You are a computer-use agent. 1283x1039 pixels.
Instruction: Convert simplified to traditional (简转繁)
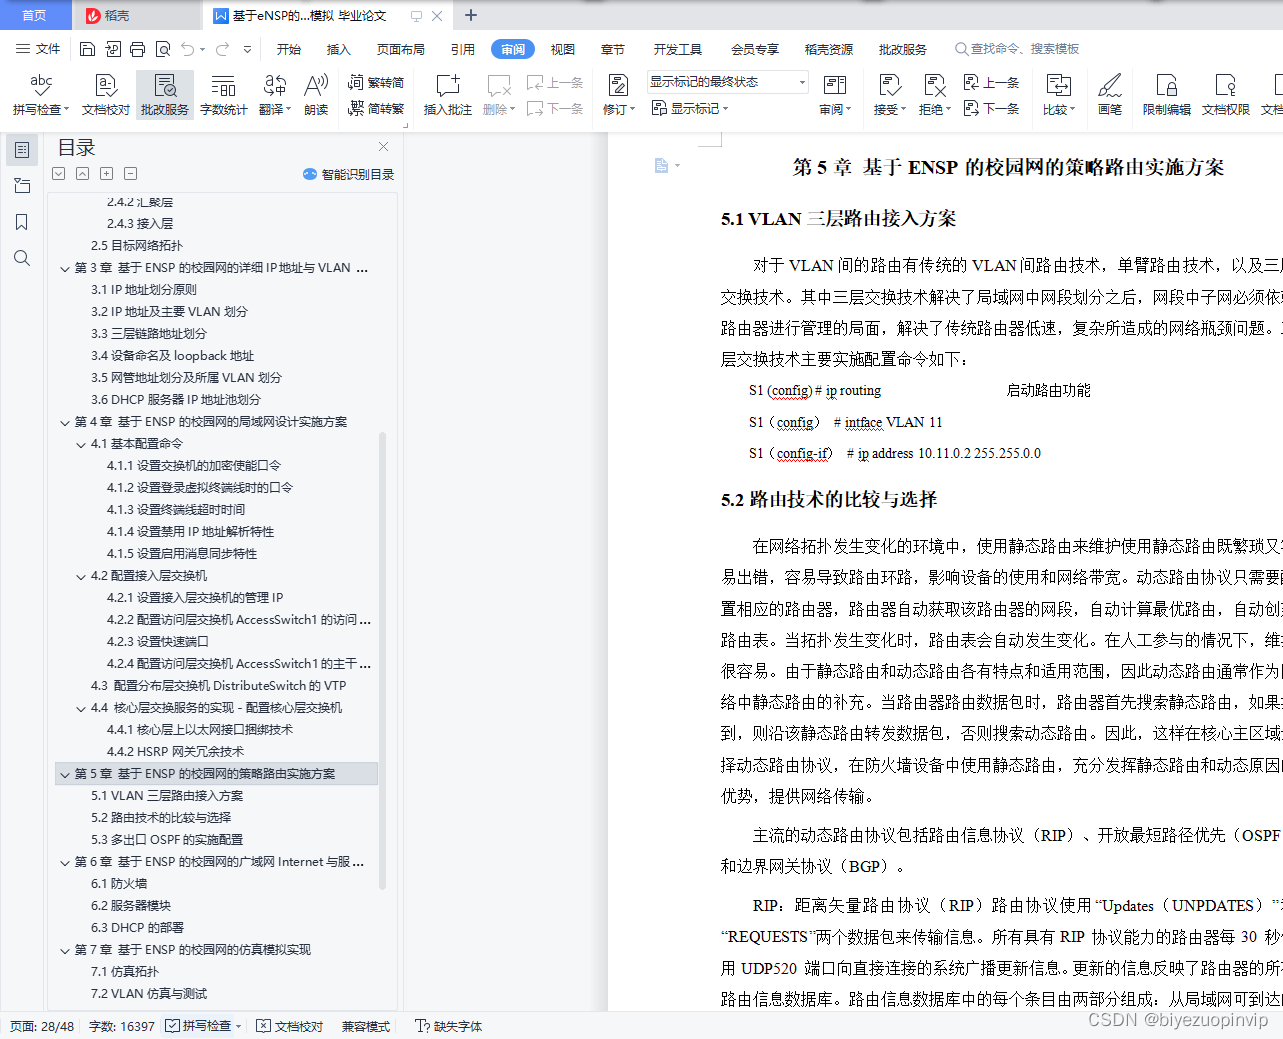[376, 108]
